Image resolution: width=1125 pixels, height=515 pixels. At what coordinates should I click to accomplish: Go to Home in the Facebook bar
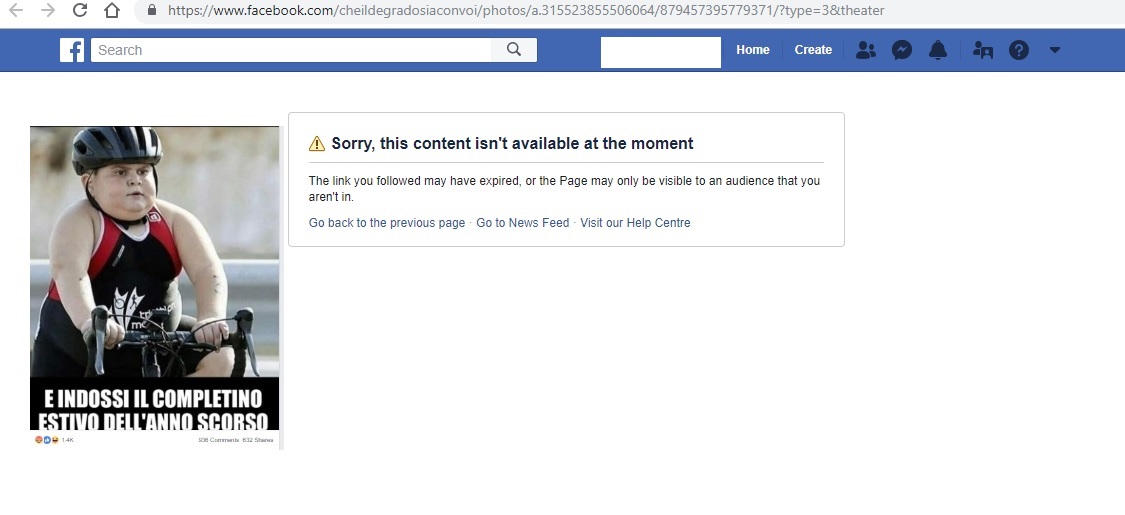tap(753, 49)
